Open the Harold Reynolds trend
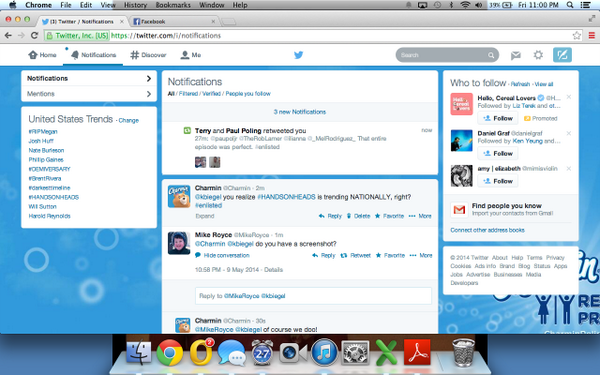Viewport: 600px width, 375px height. [49, 216]
